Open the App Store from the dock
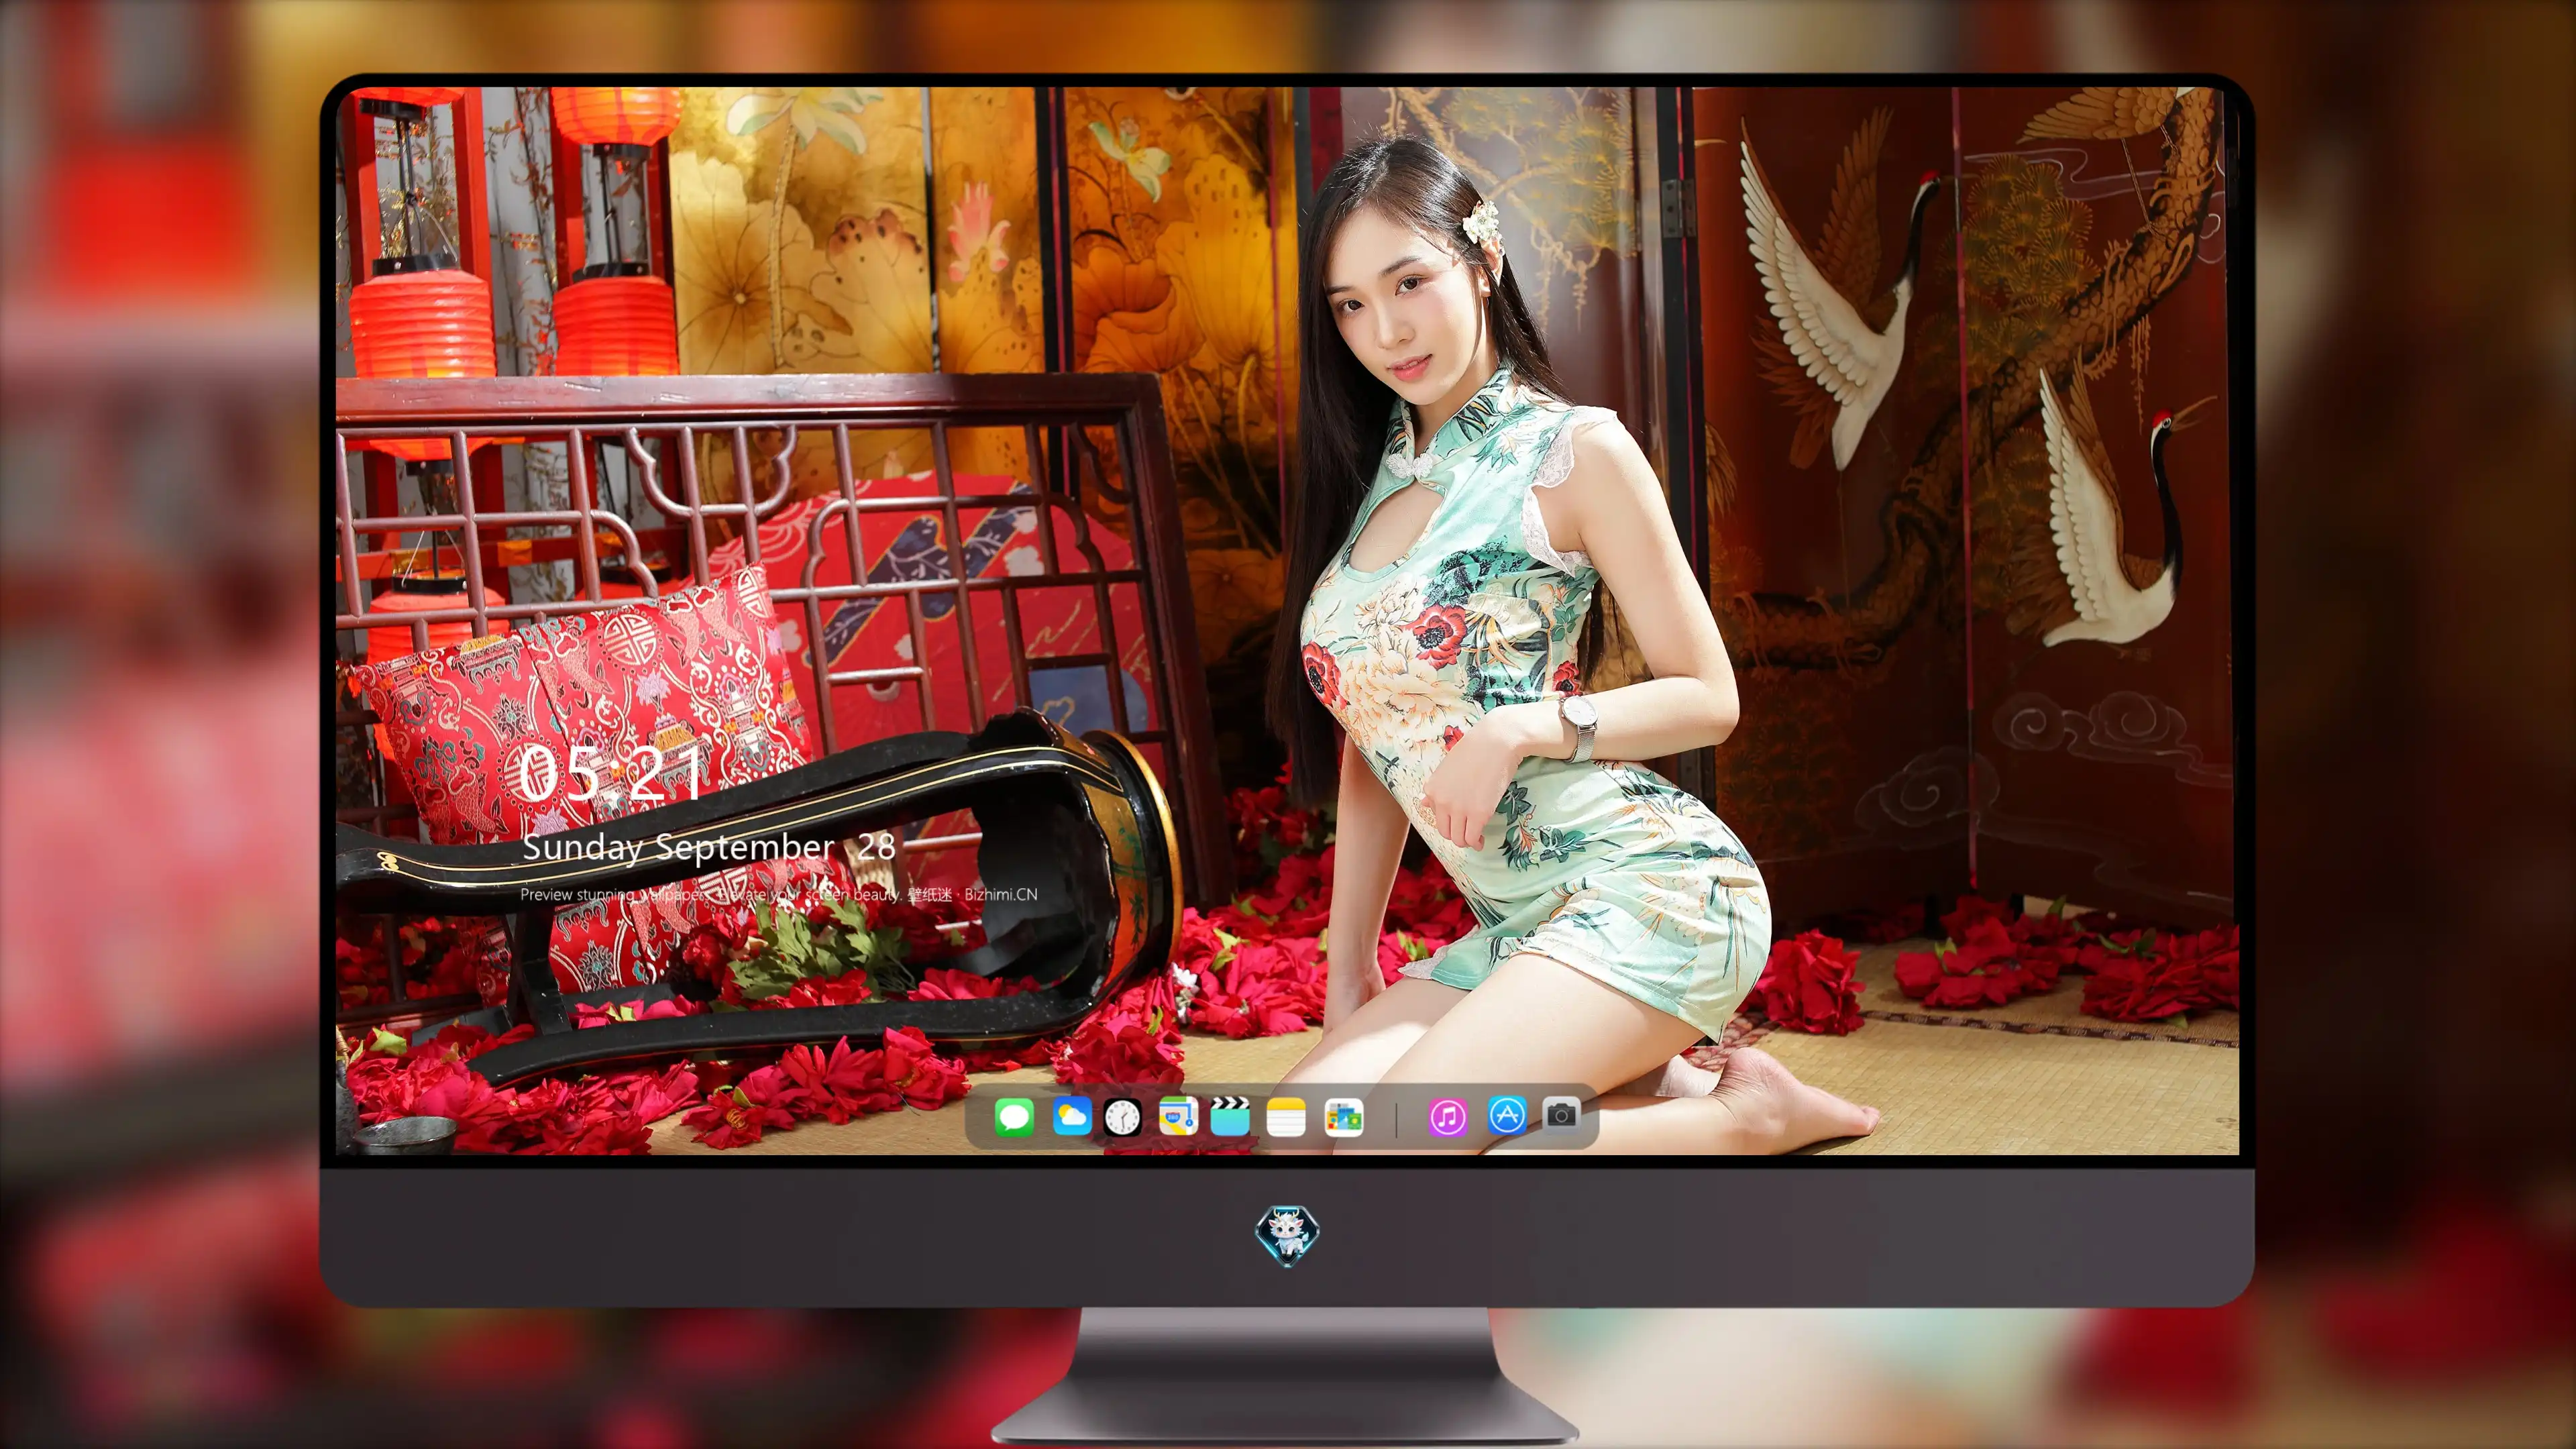 pyautogui.click(x=1507, y=1115)
